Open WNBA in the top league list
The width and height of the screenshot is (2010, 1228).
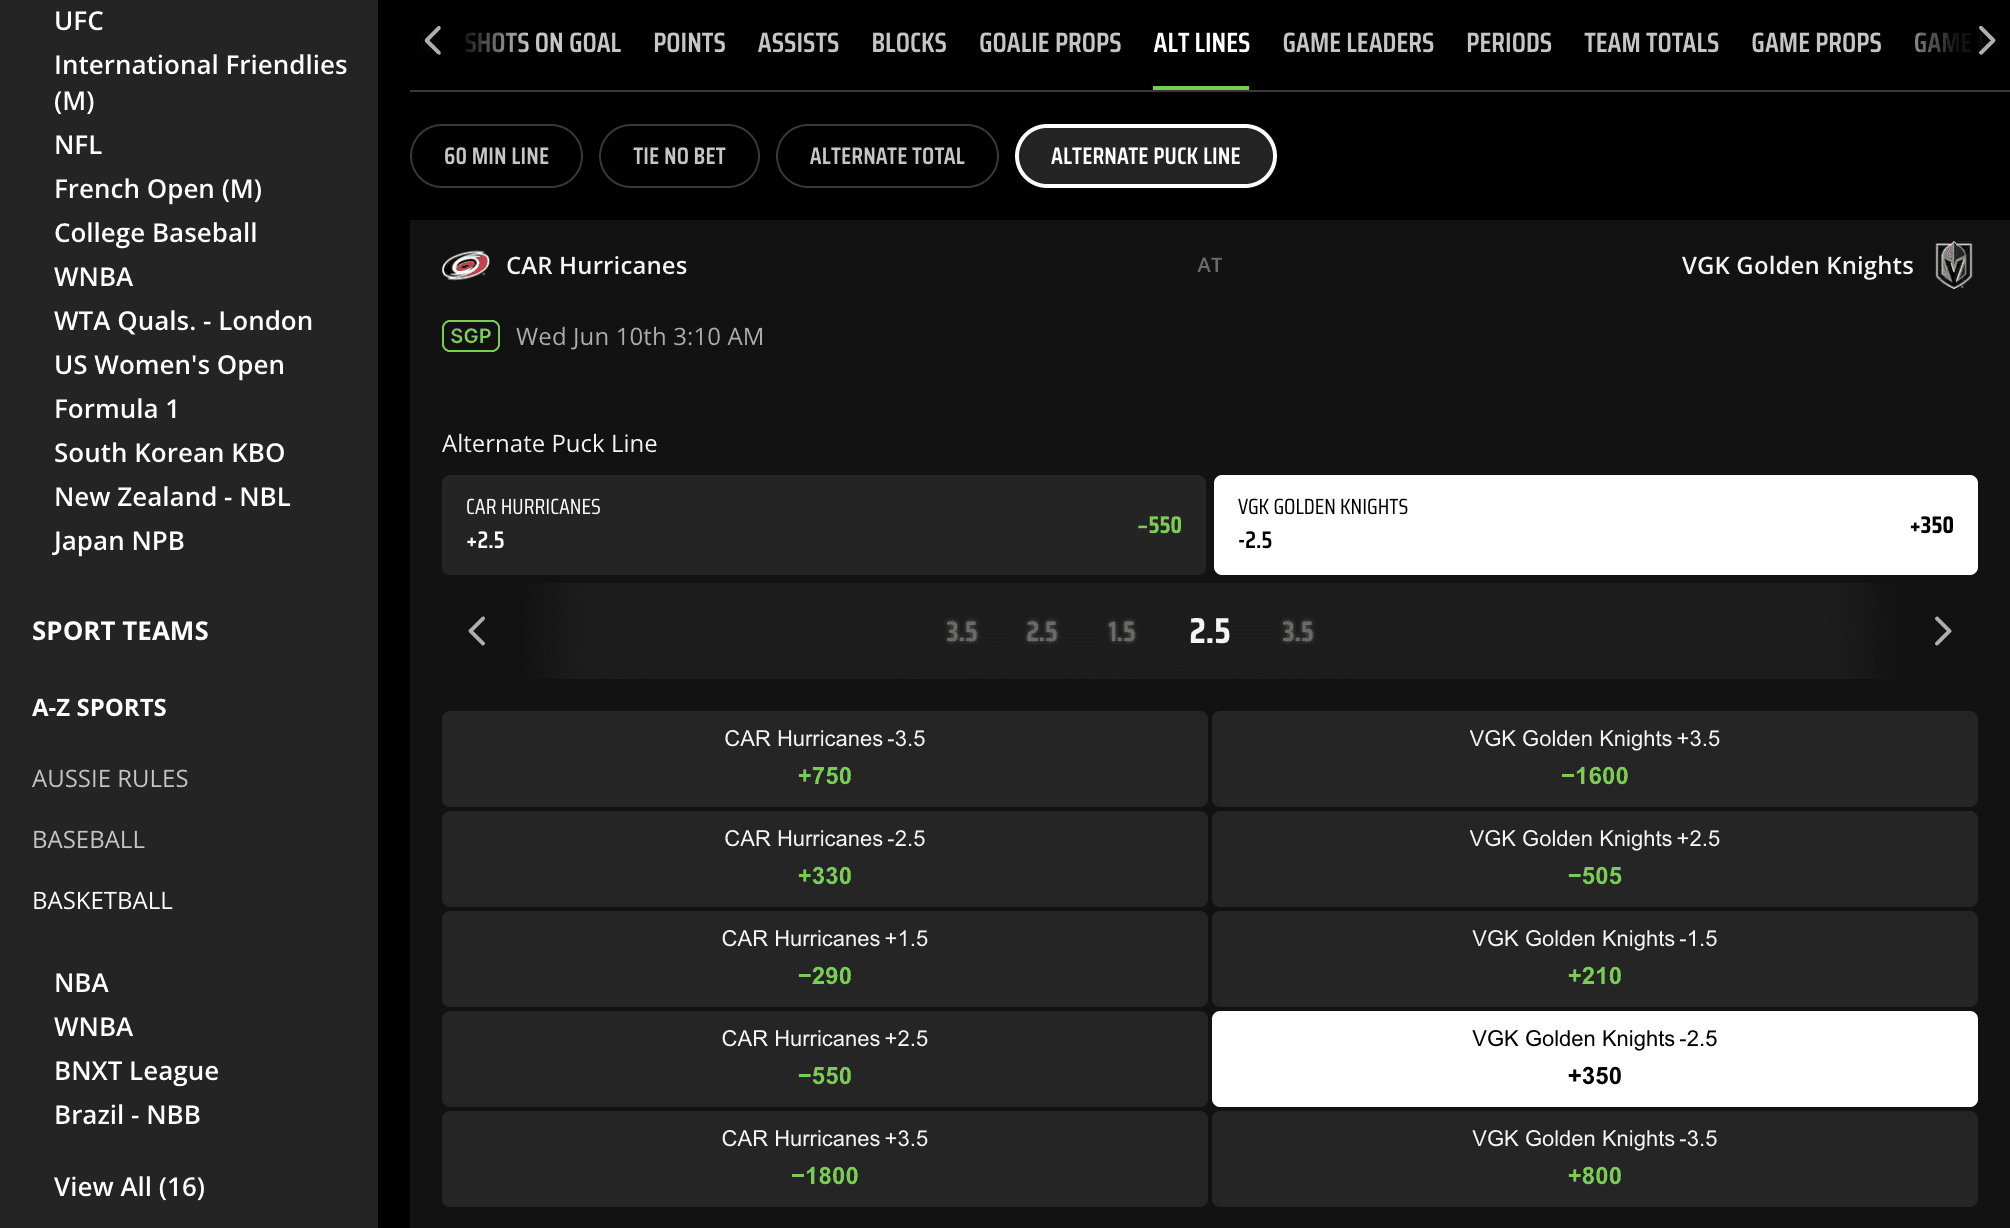click(x=93, y=277)
